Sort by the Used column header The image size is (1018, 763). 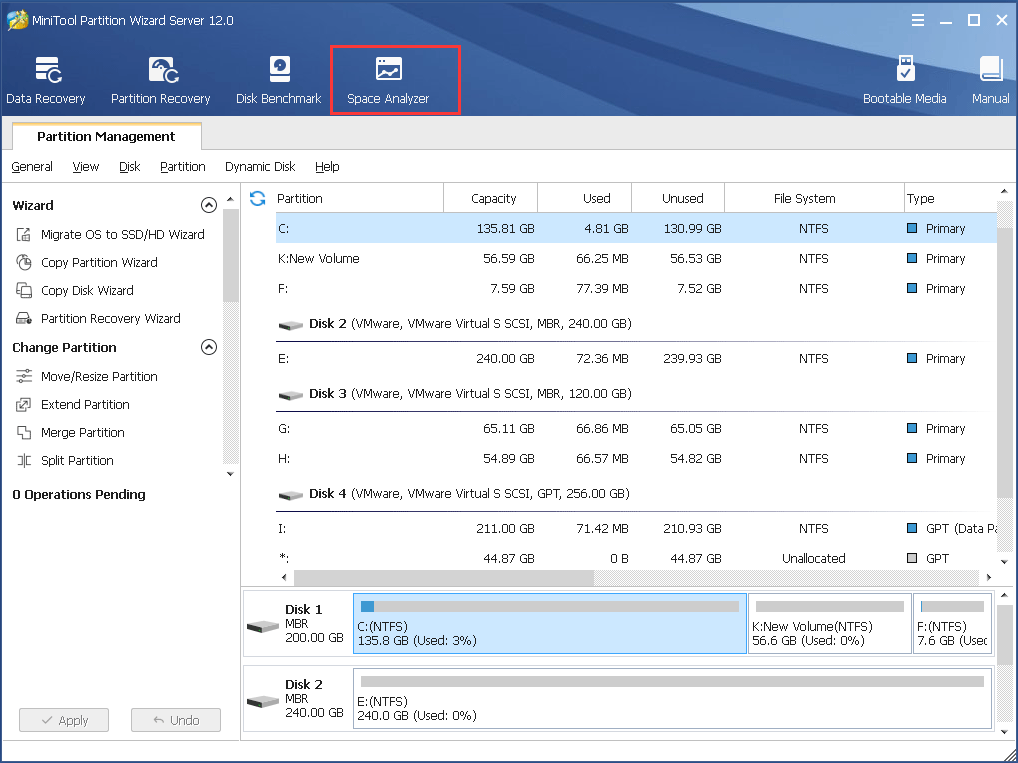coord(584,199)
